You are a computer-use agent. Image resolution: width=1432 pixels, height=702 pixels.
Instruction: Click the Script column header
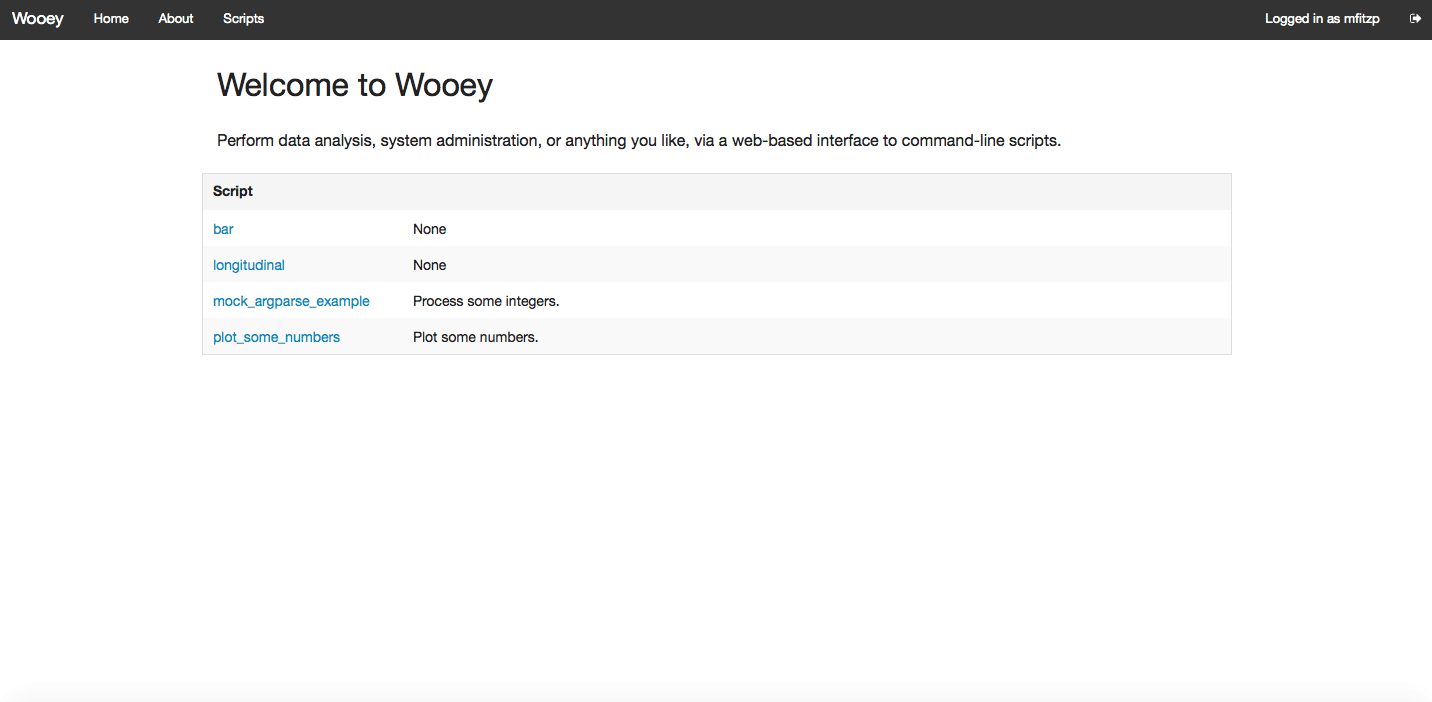[x=232, y=191]
